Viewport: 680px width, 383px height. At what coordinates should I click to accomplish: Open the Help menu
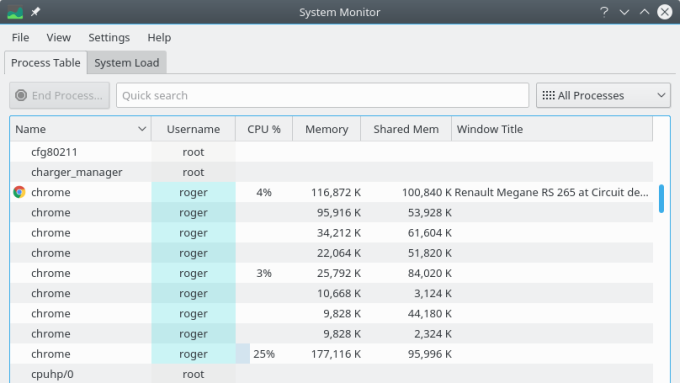(x=159, y=38)
